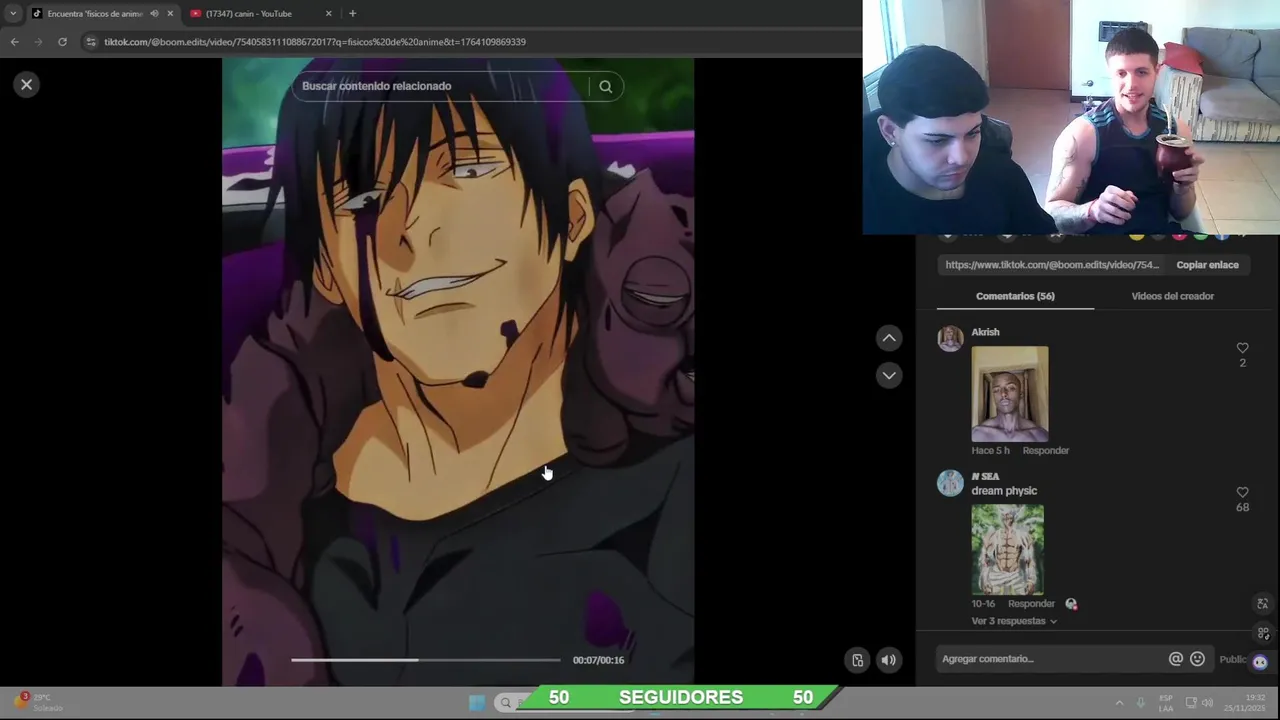
Task: Open the 'N SEA' username link
Action: tap(985, 476)
